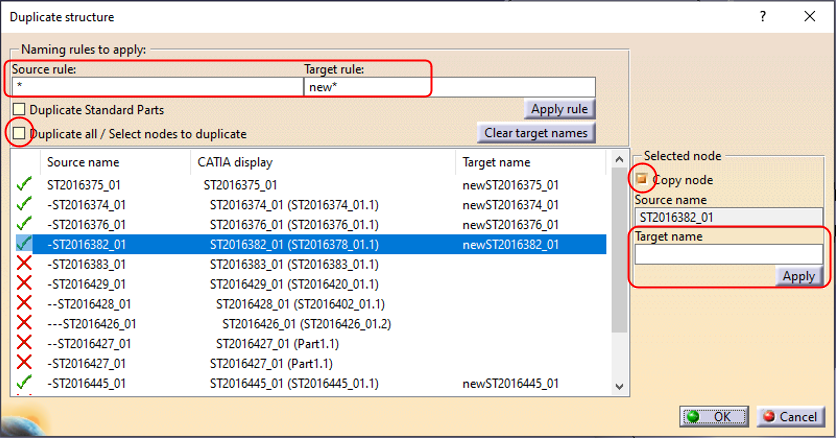Click Apply under Target name field
The image size is (836, 438).
tap(798, 276)
